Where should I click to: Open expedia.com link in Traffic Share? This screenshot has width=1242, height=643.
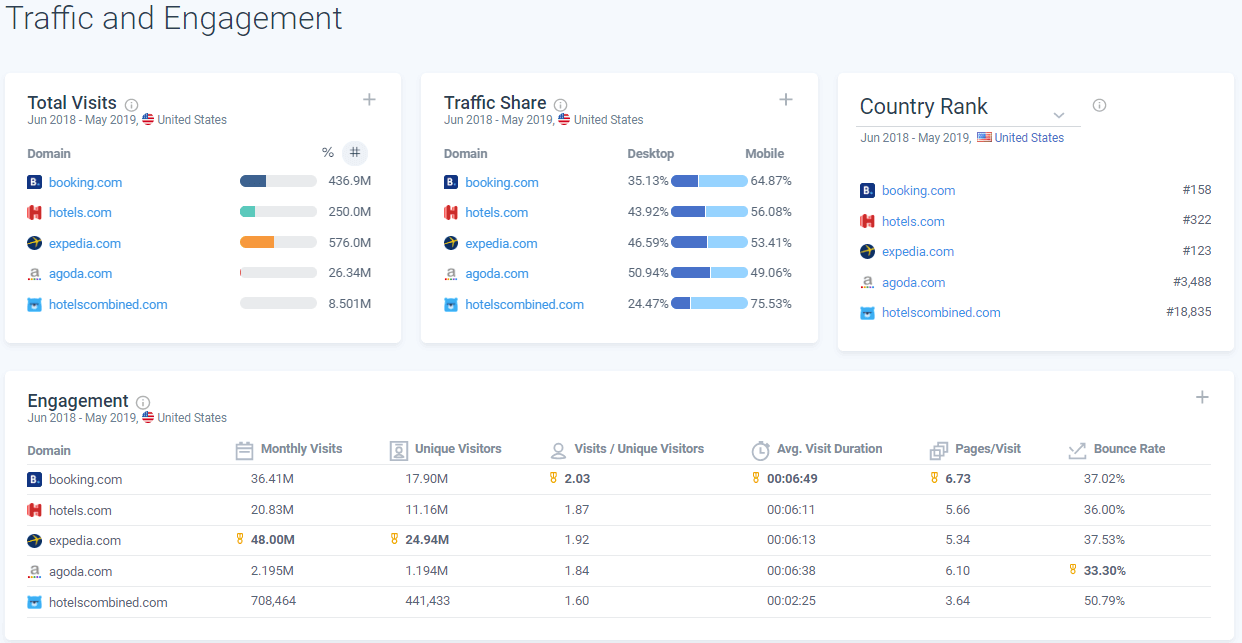[x=501, y=243]
